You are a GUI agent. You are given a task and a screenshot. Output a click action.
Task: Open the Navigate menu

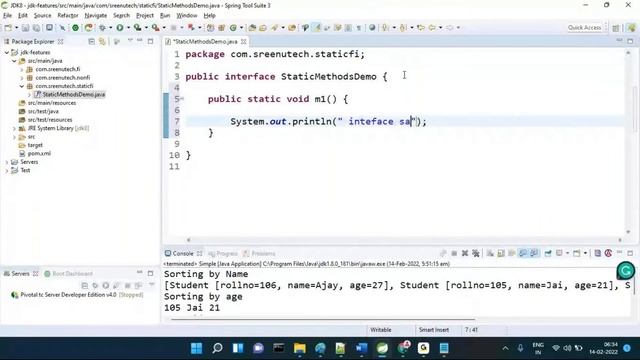pos(96,16)
